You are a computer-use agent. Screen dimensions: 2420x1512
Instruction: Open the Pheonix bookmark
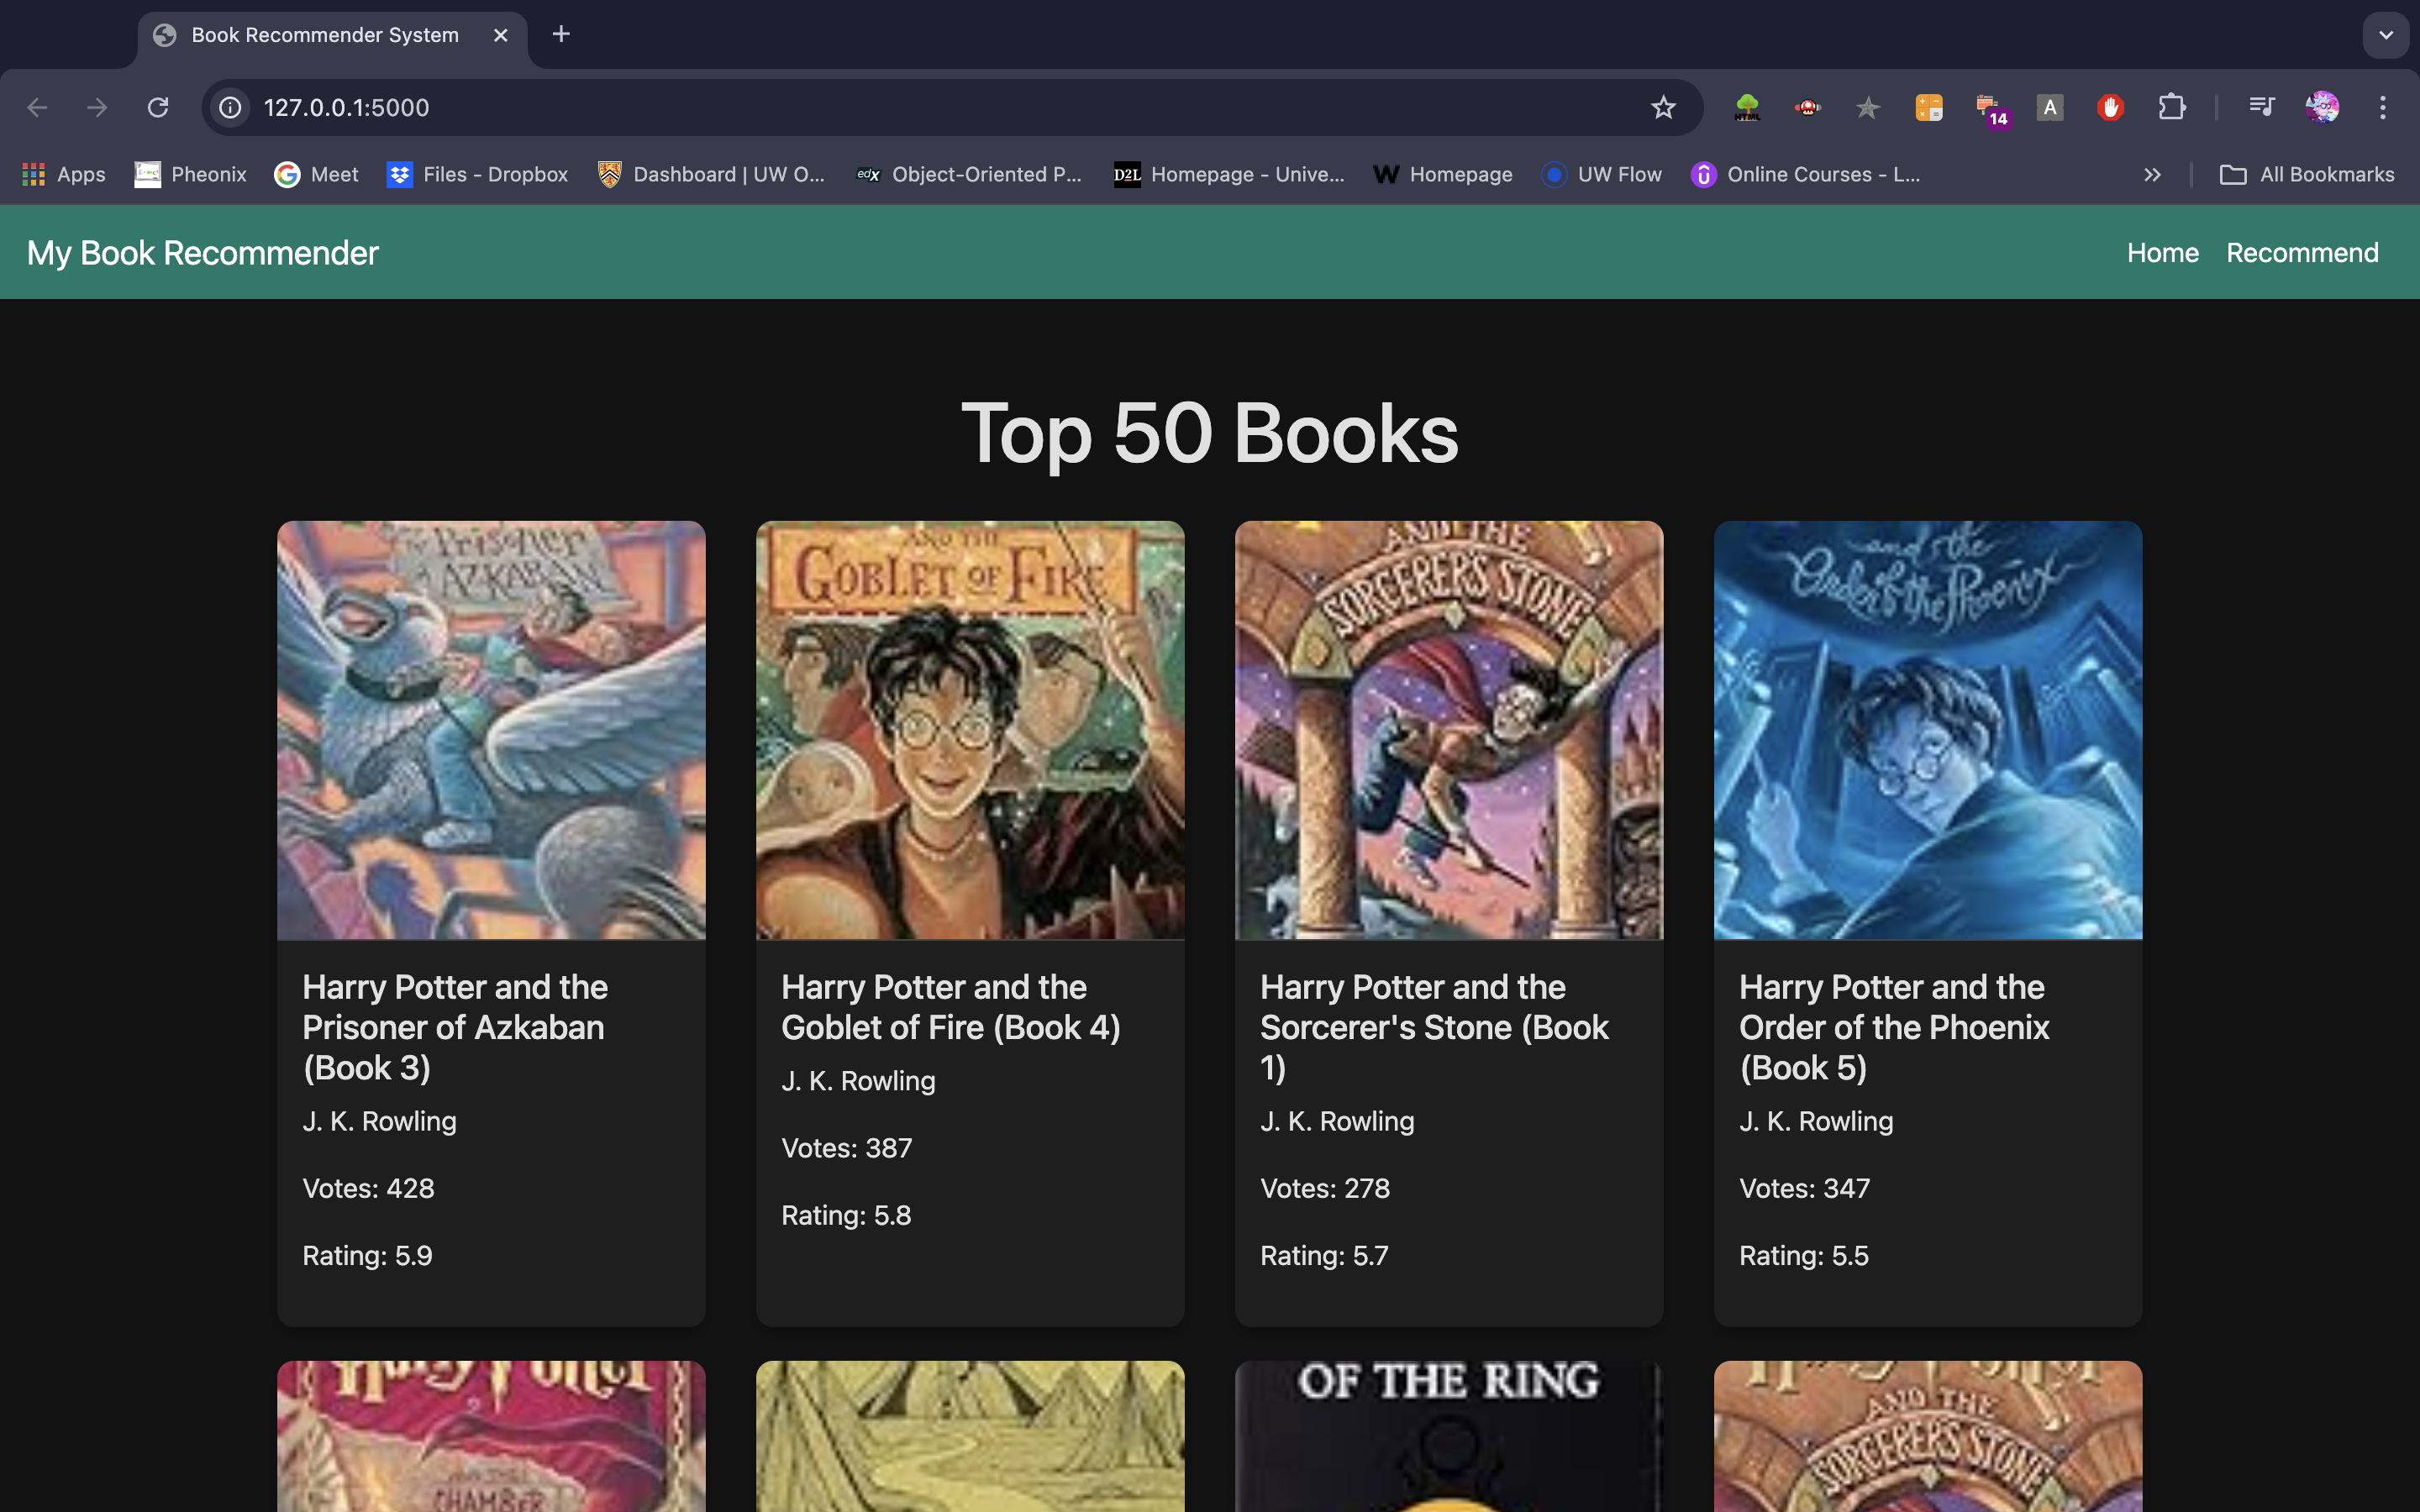(x=191, y=175)
